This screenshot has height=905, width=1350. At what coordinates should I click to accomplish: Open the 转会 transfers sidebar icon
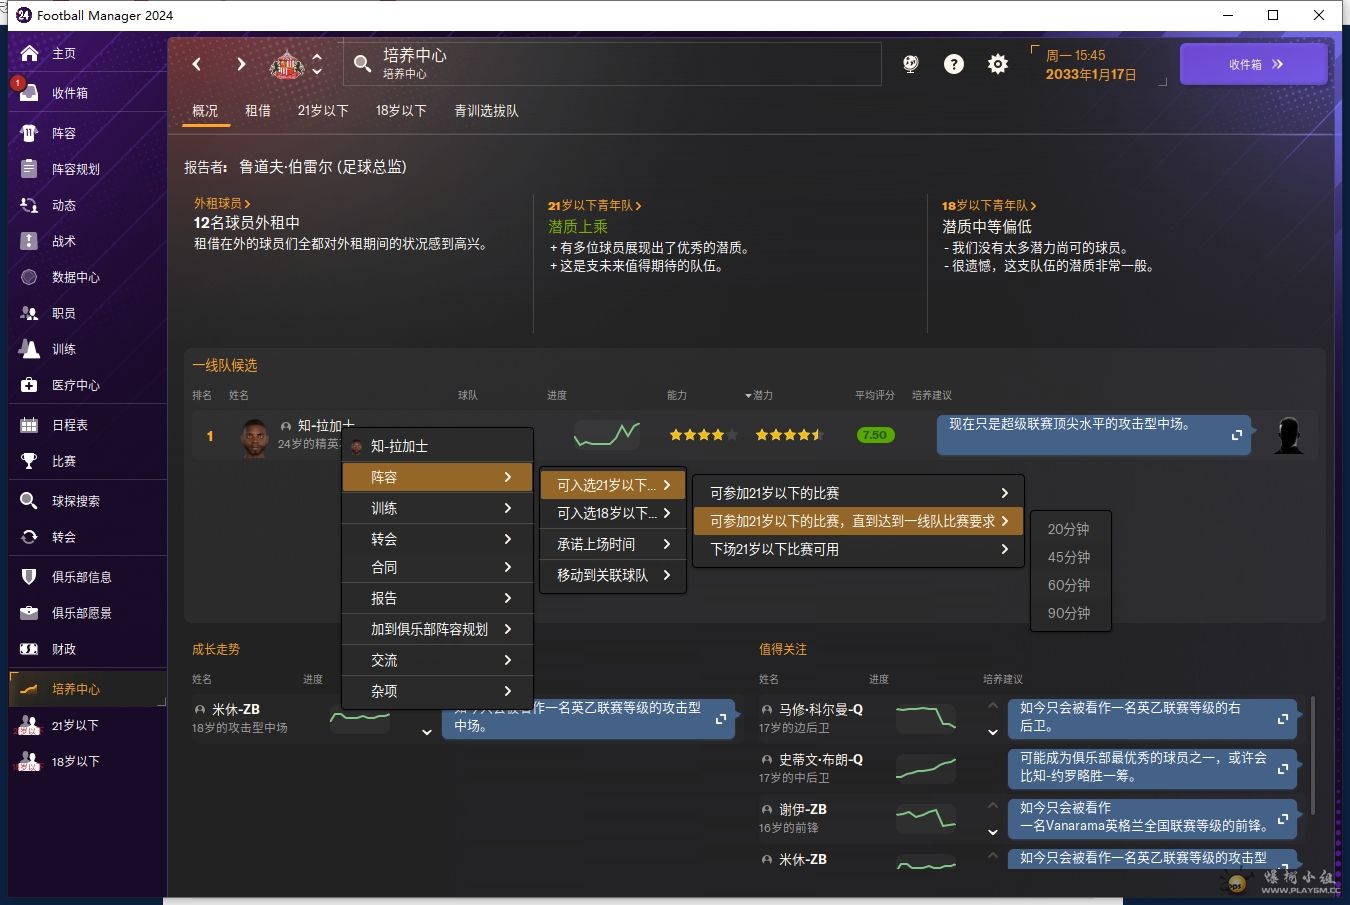(x=29, y=537)
